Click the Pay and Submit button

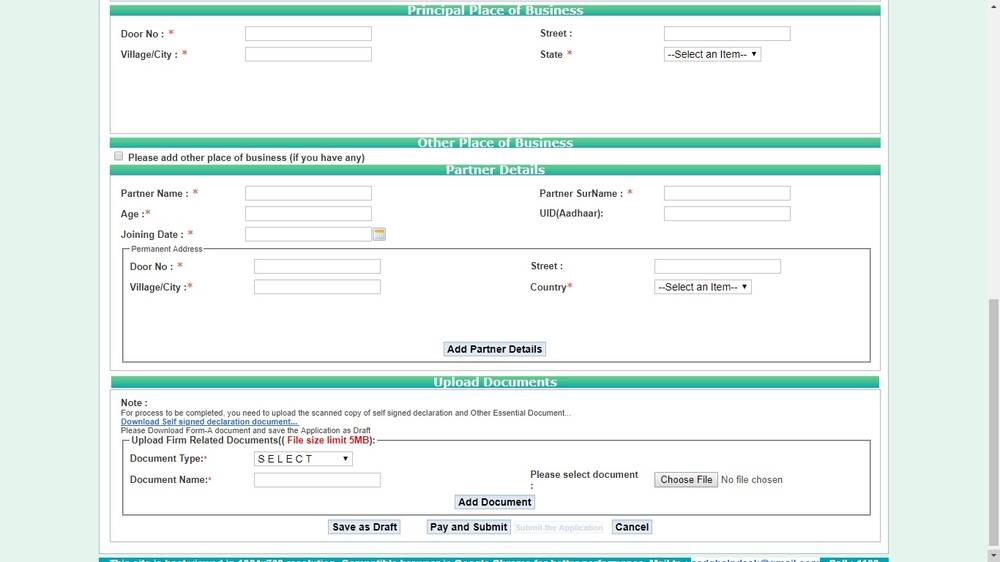[x=468, y=527]
